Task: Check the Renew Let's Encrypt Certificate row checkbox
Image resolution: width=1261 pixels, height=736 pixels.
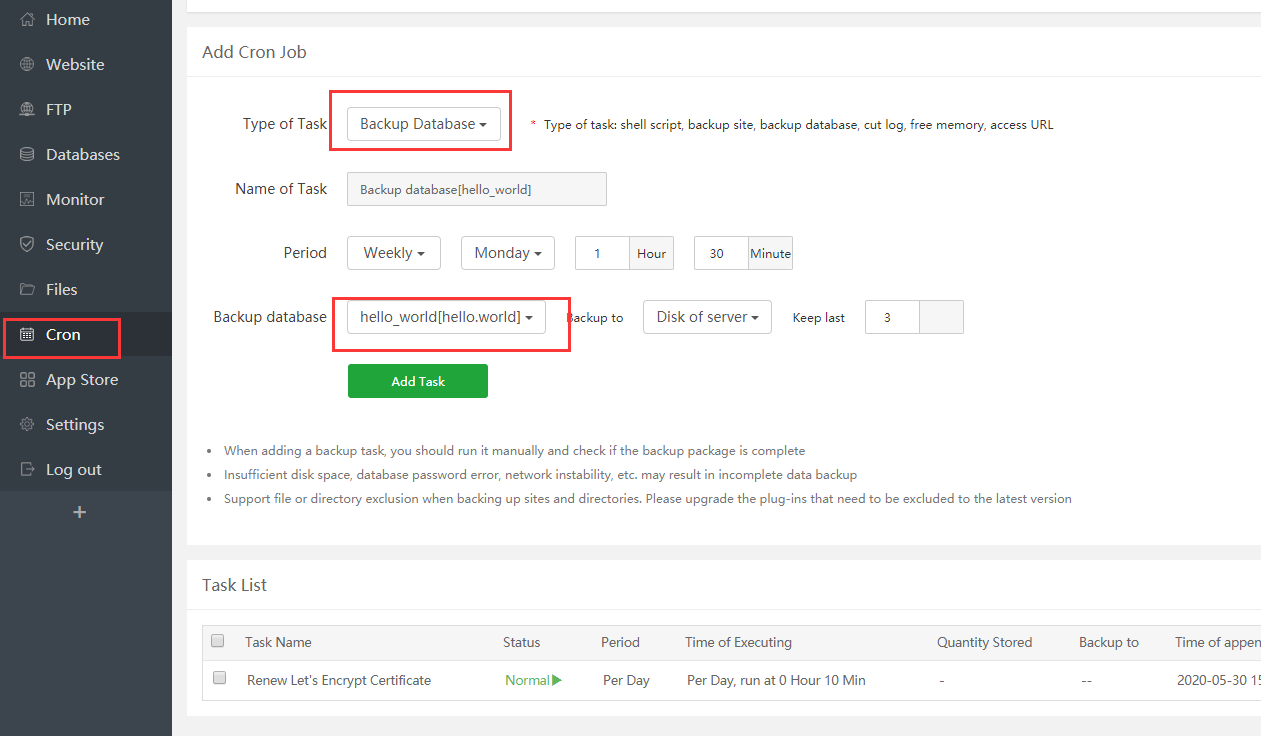Action: coord(220,678)
